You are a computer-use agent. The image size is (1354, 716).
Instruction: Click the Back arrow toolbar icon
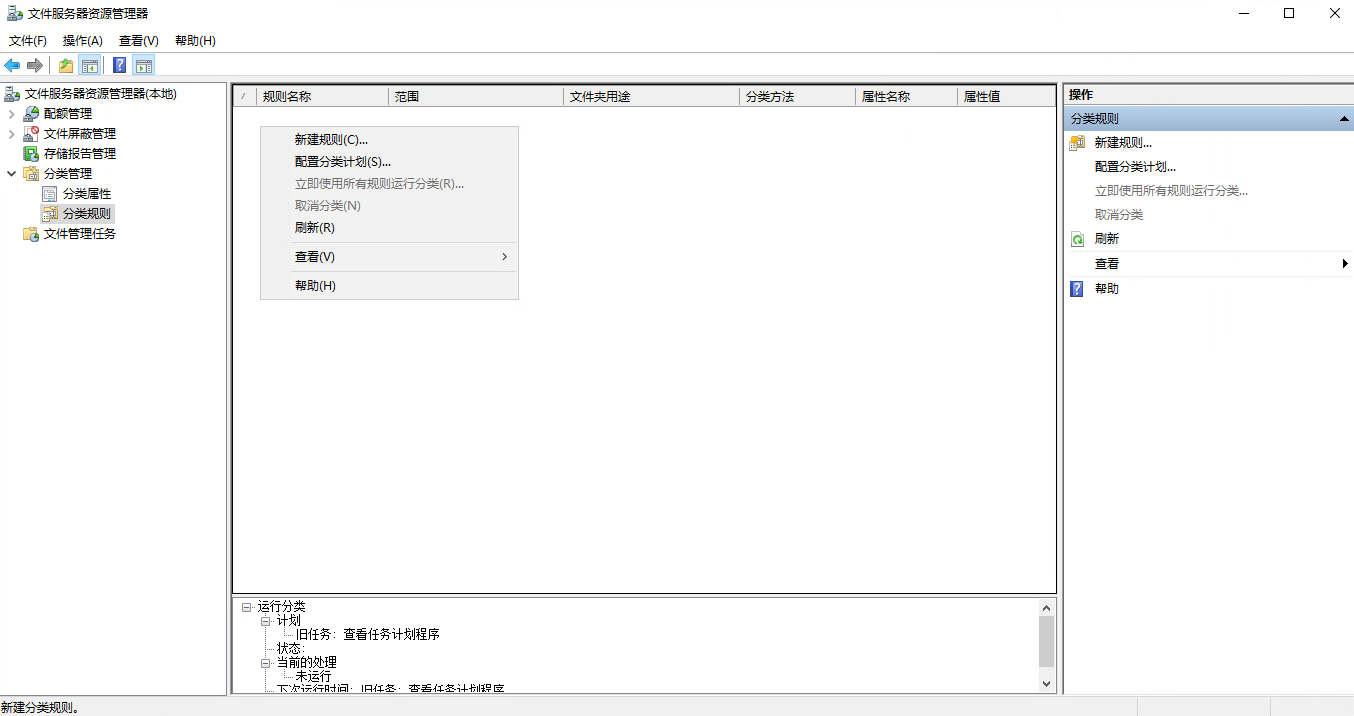(12, 66)
